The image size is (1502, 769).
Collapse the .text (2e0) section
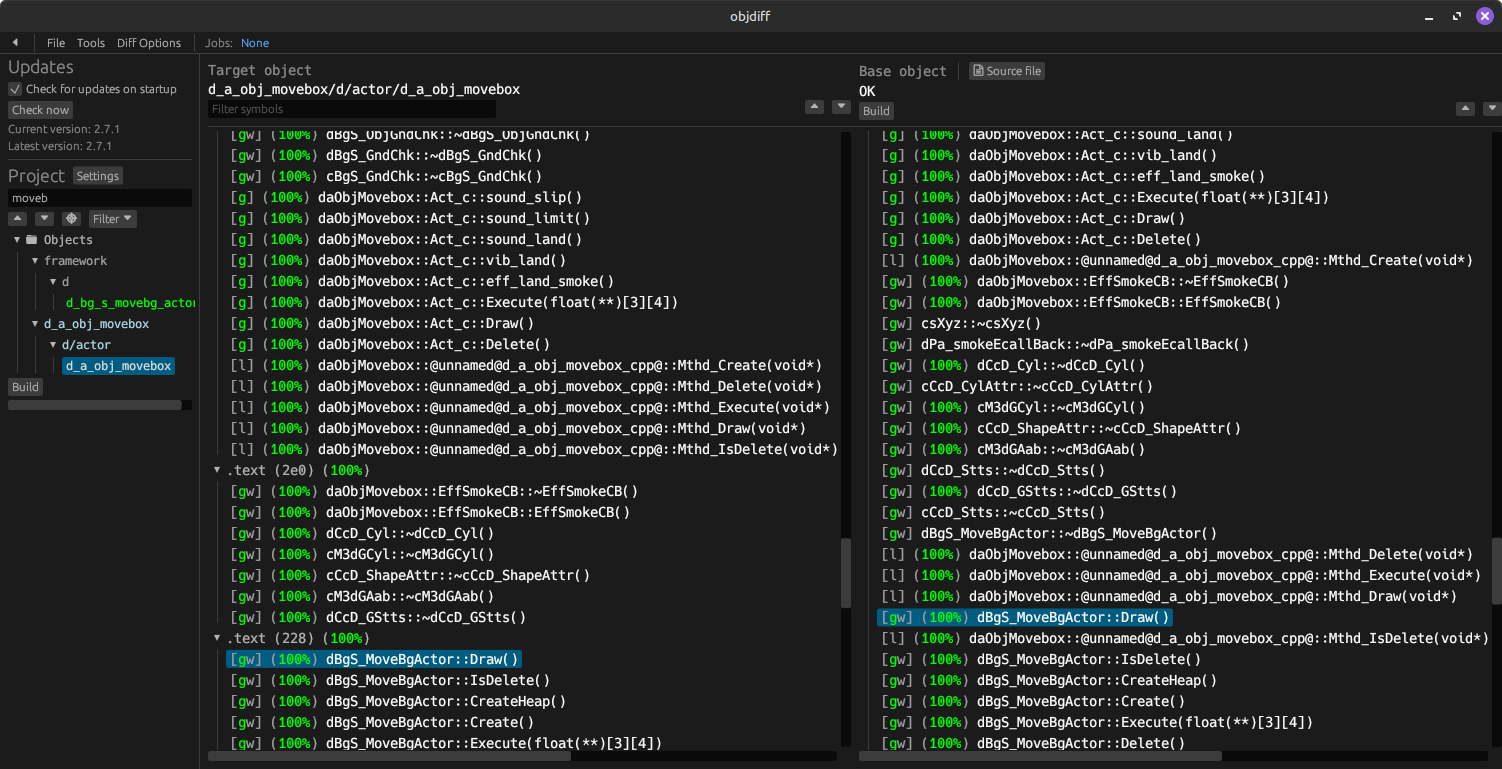(x=217, y=470)
